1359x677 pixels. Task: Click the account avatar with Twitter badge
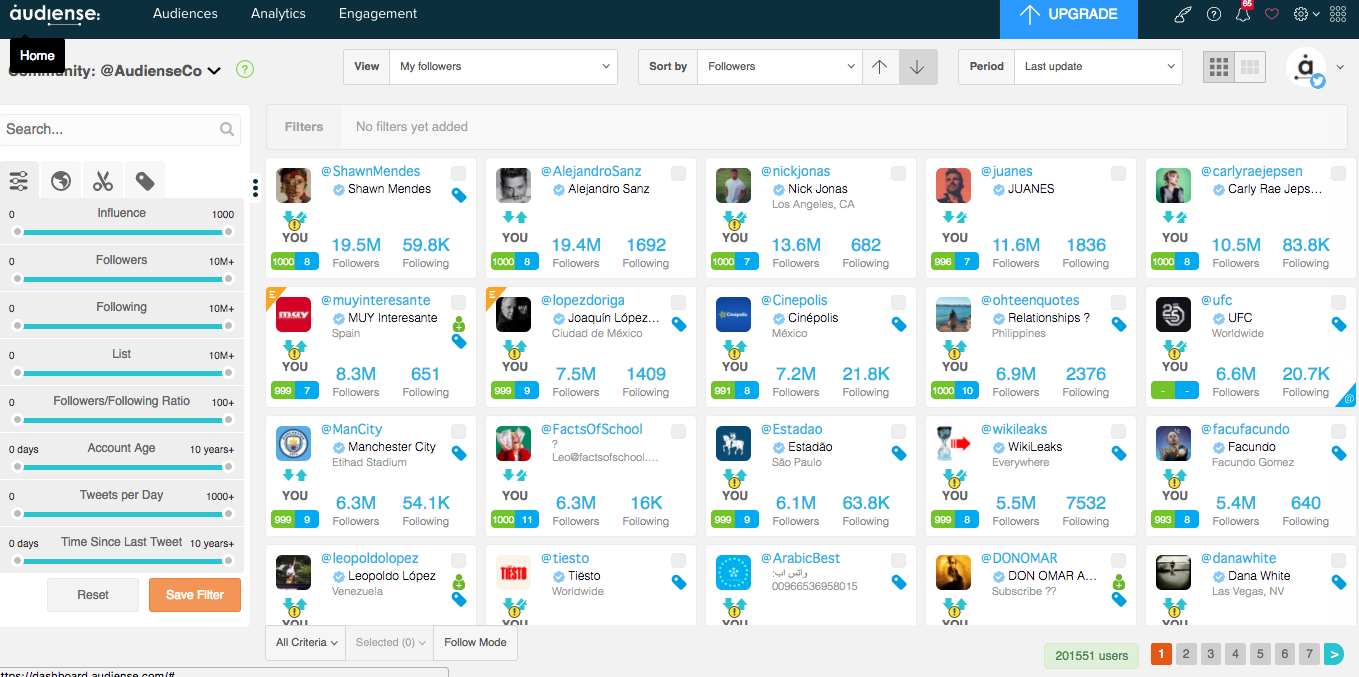pyautogui.click(x=1306, y=68)
